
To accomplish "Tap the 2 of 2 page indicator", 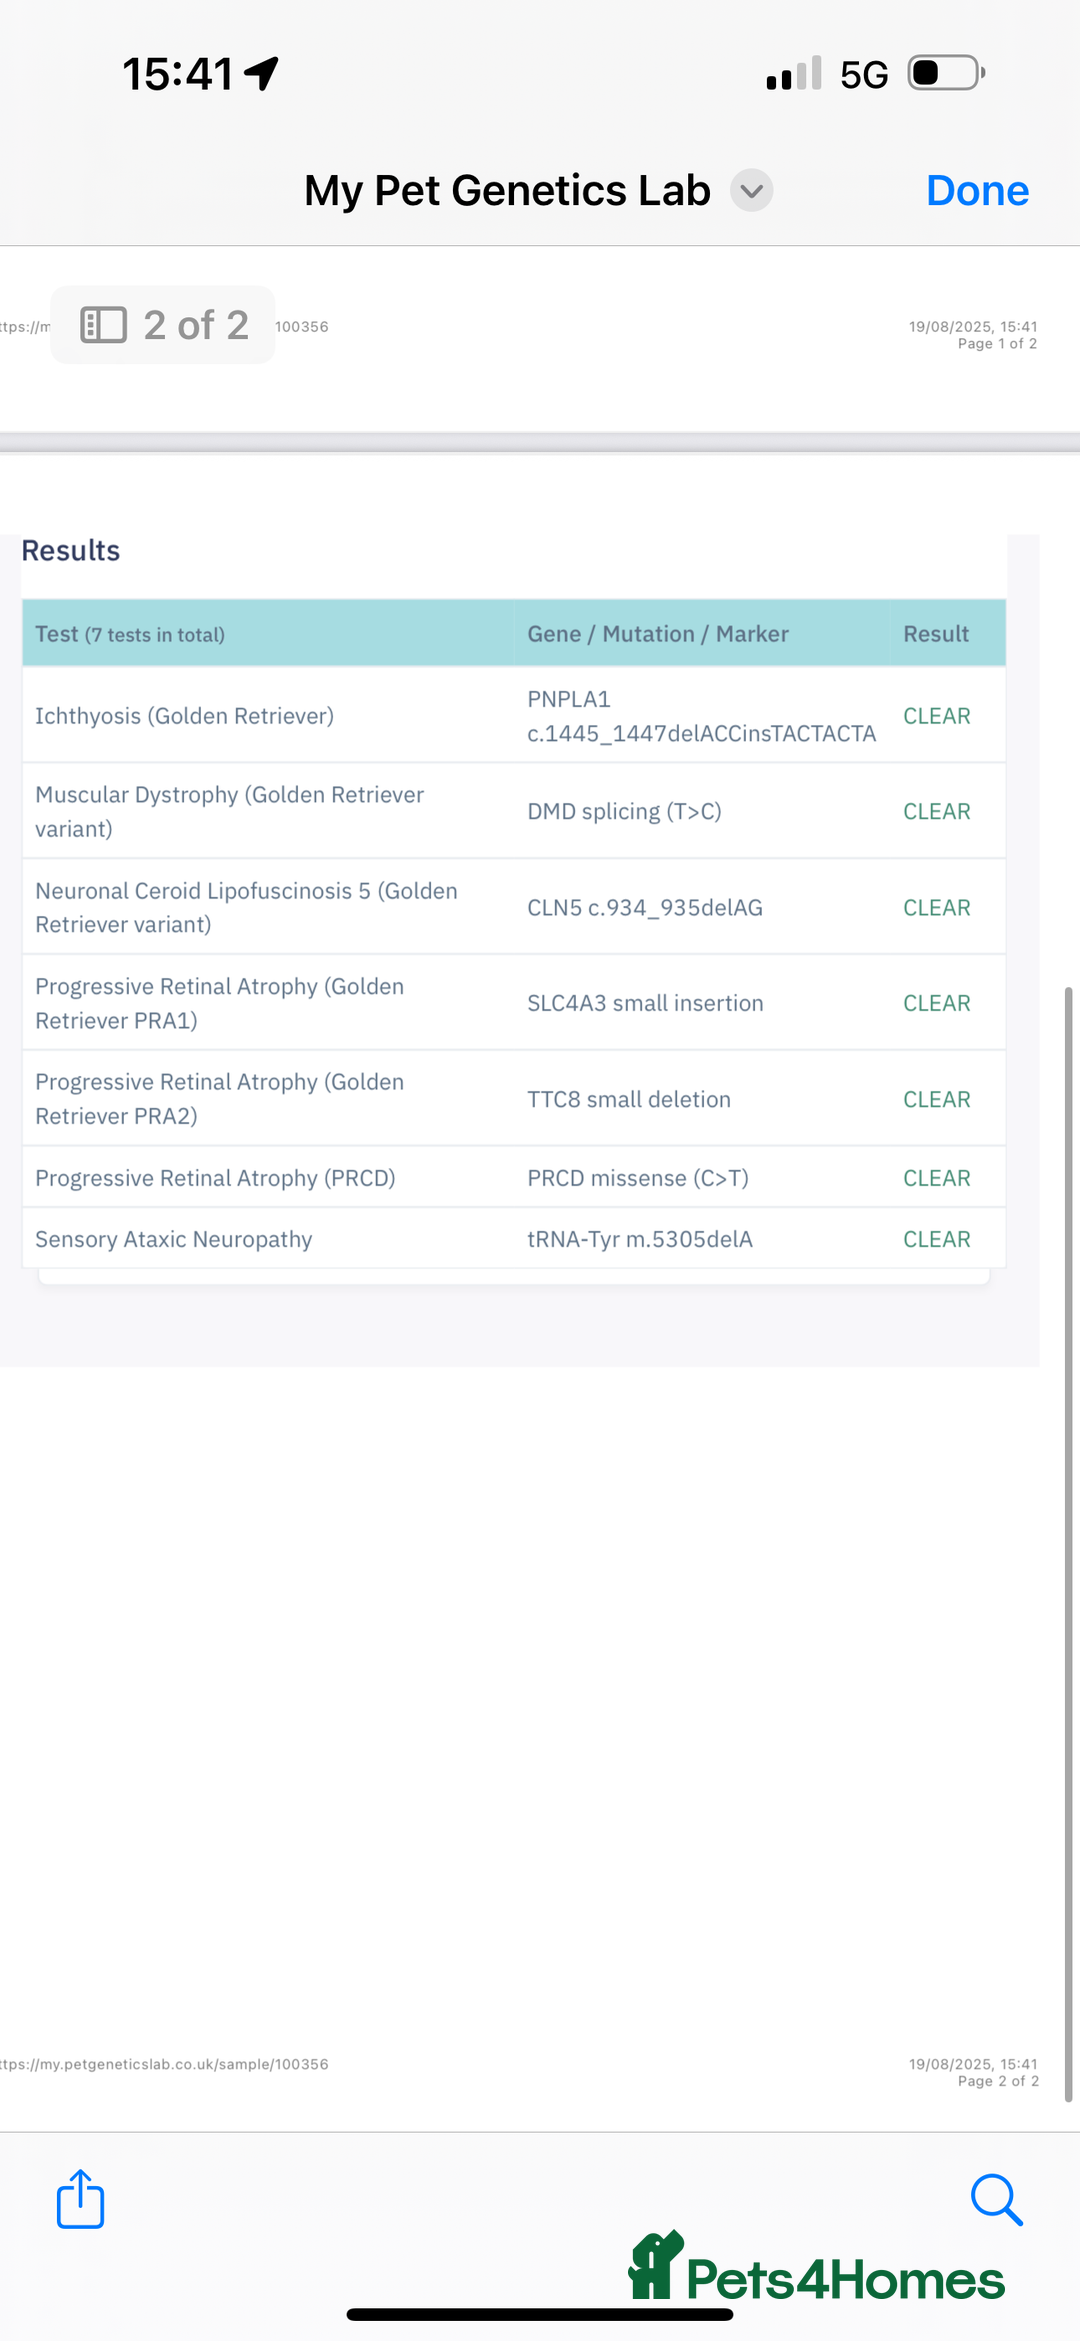I will coord(163,325).
